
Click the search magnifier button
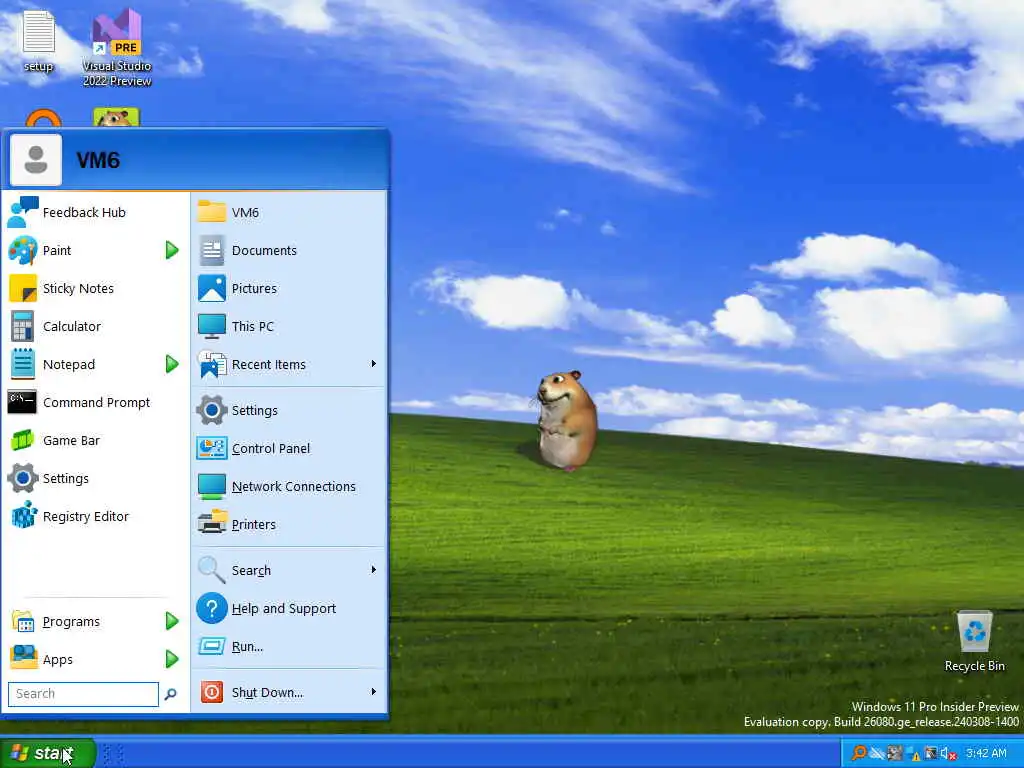click(170, 694)
